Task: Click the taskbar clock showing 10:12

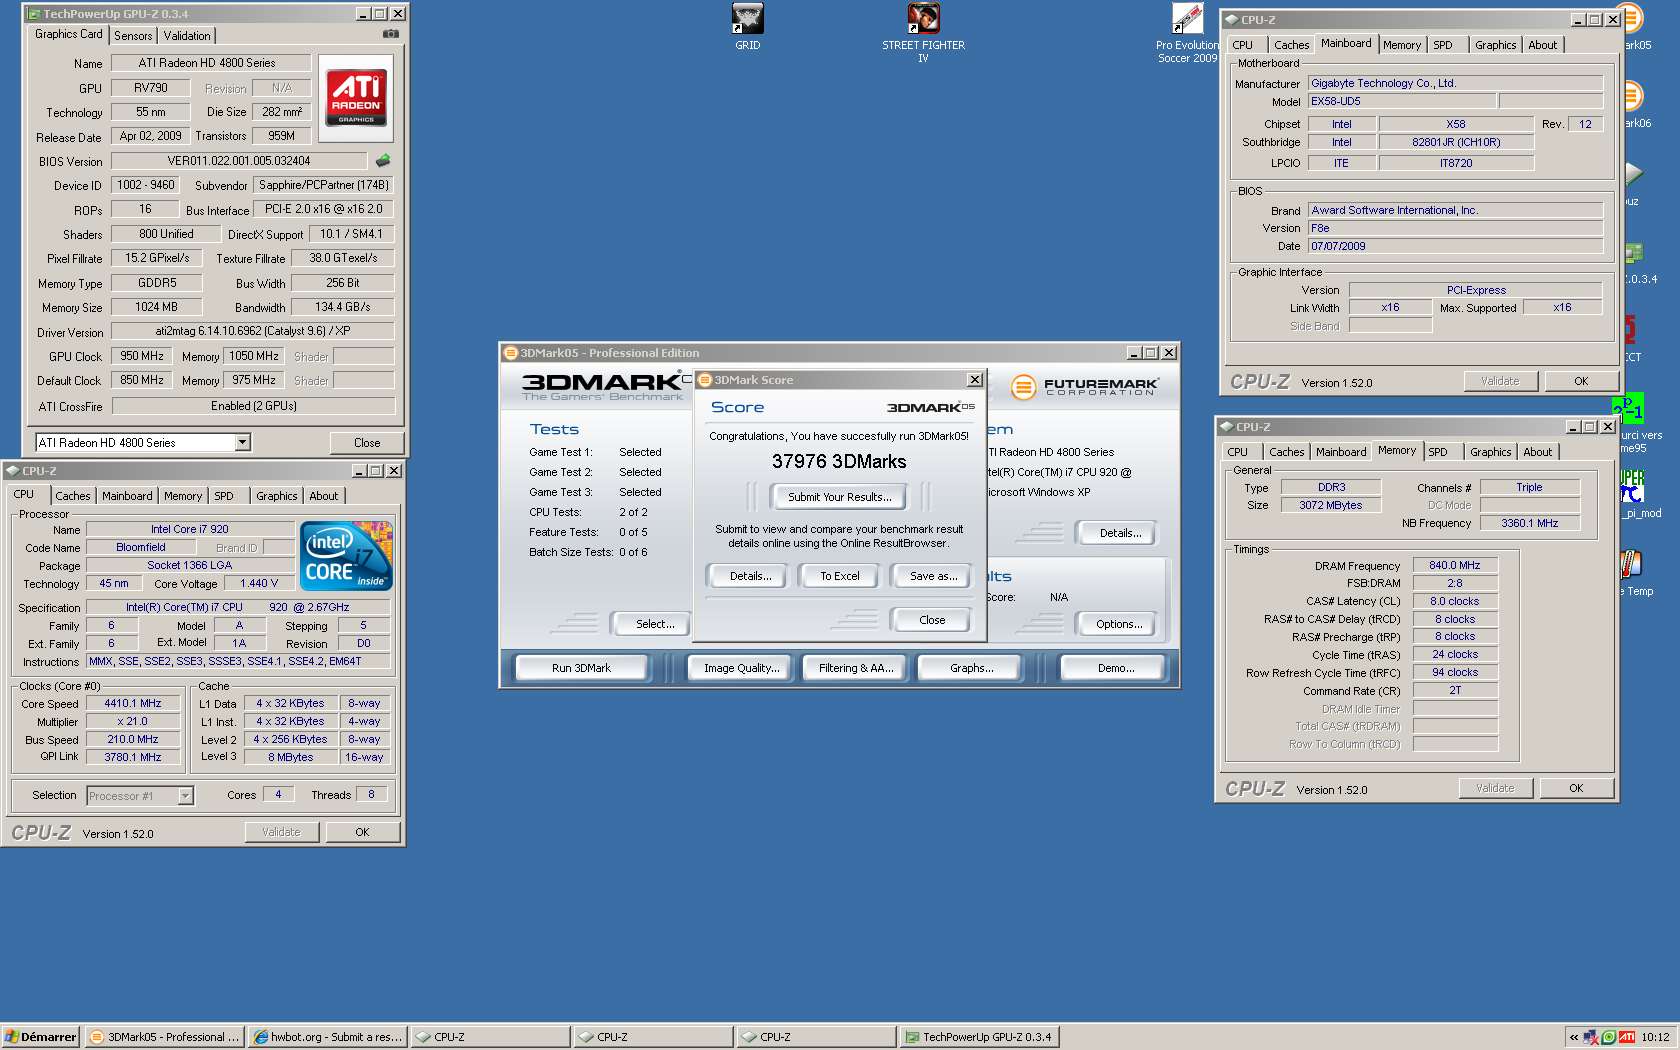Action: (x=1655, y=1037)
